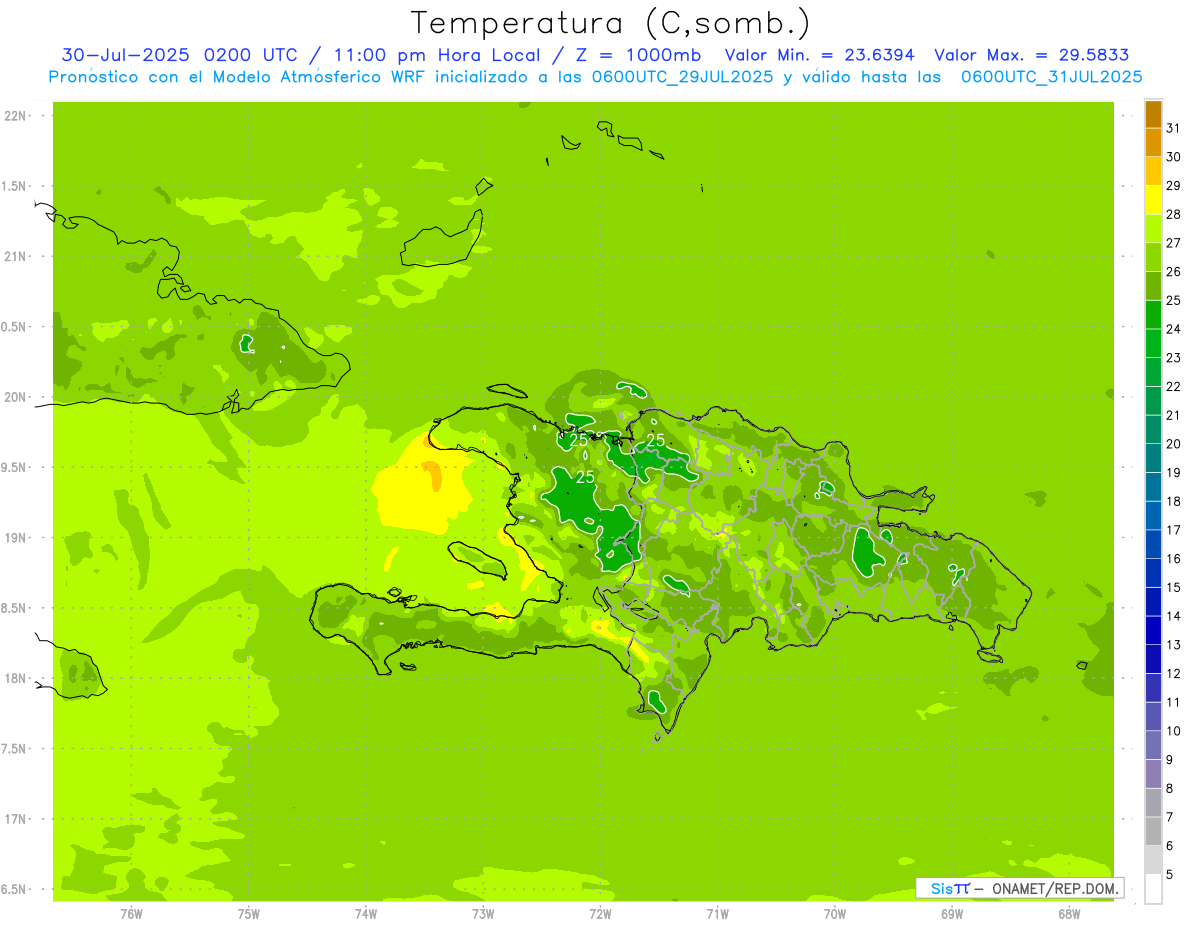1200x927 pixels.
Task: Click the "69W" longitude label
Action: [x=952, y=913]
